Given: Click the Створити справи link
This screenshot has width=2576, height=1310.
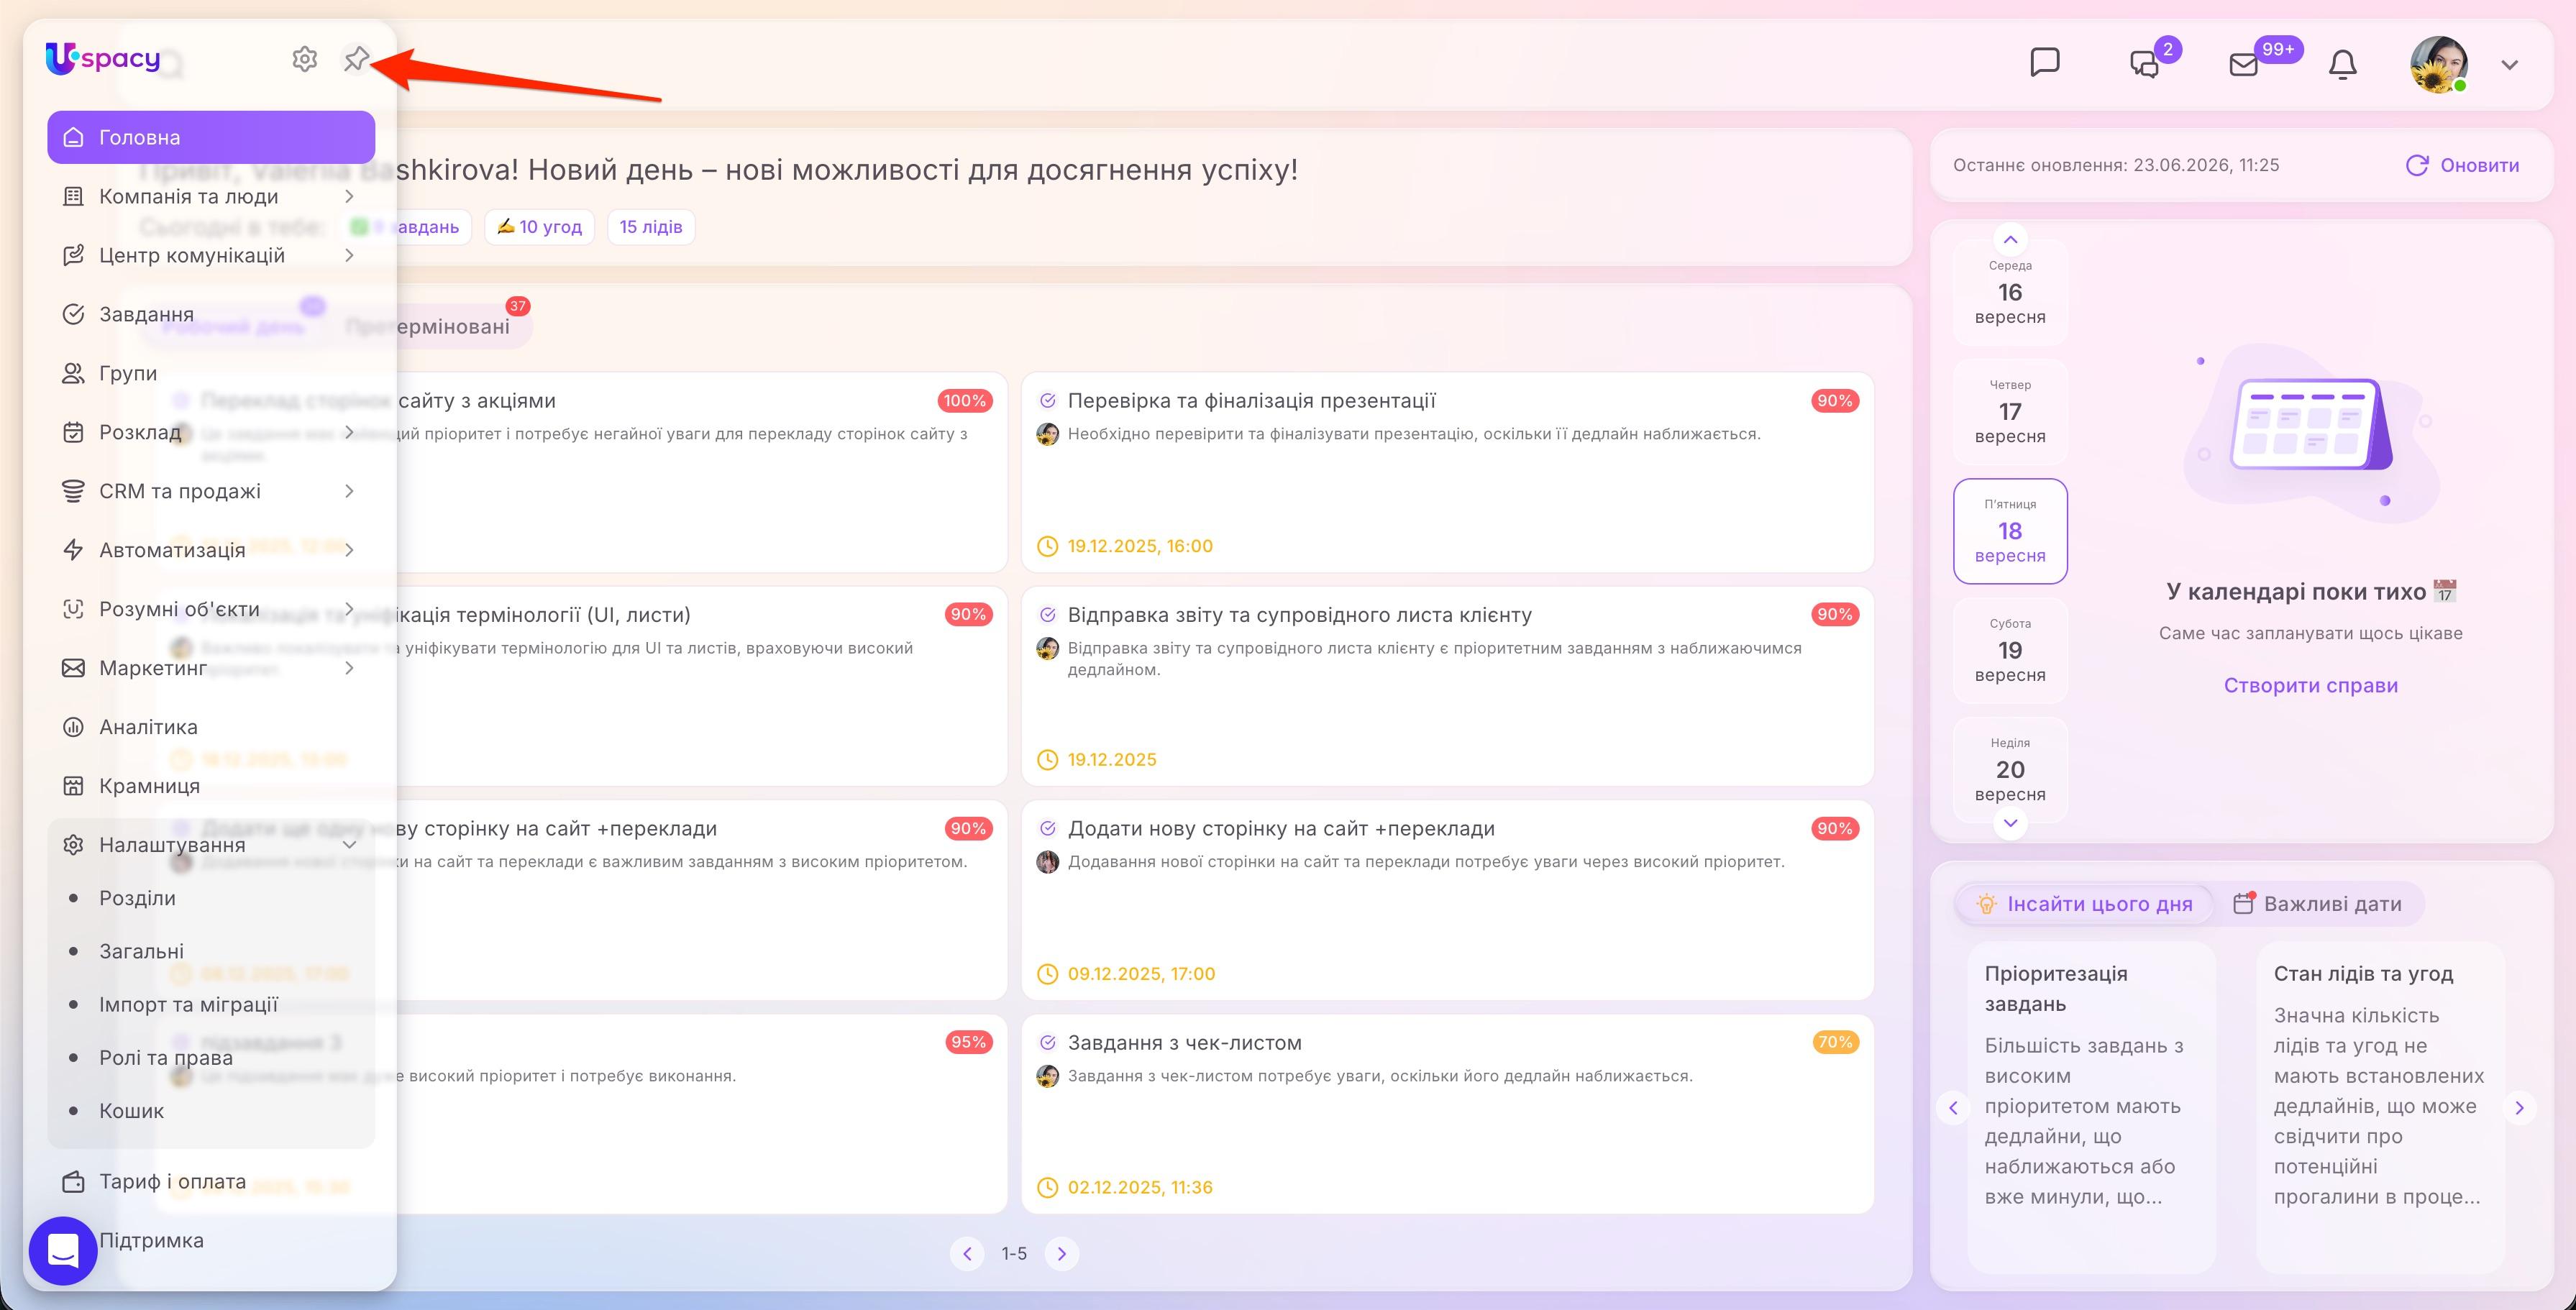Looking at the screenshot, I should point(2310,685).
